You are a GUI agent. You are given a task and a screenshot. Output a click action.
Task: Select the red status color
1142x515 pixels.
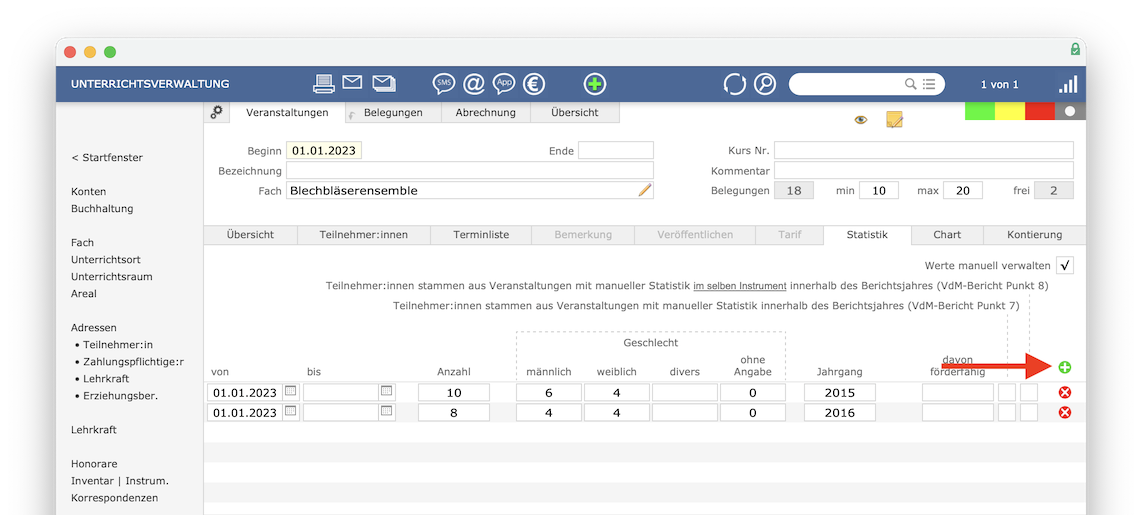tap(1039, 111)
